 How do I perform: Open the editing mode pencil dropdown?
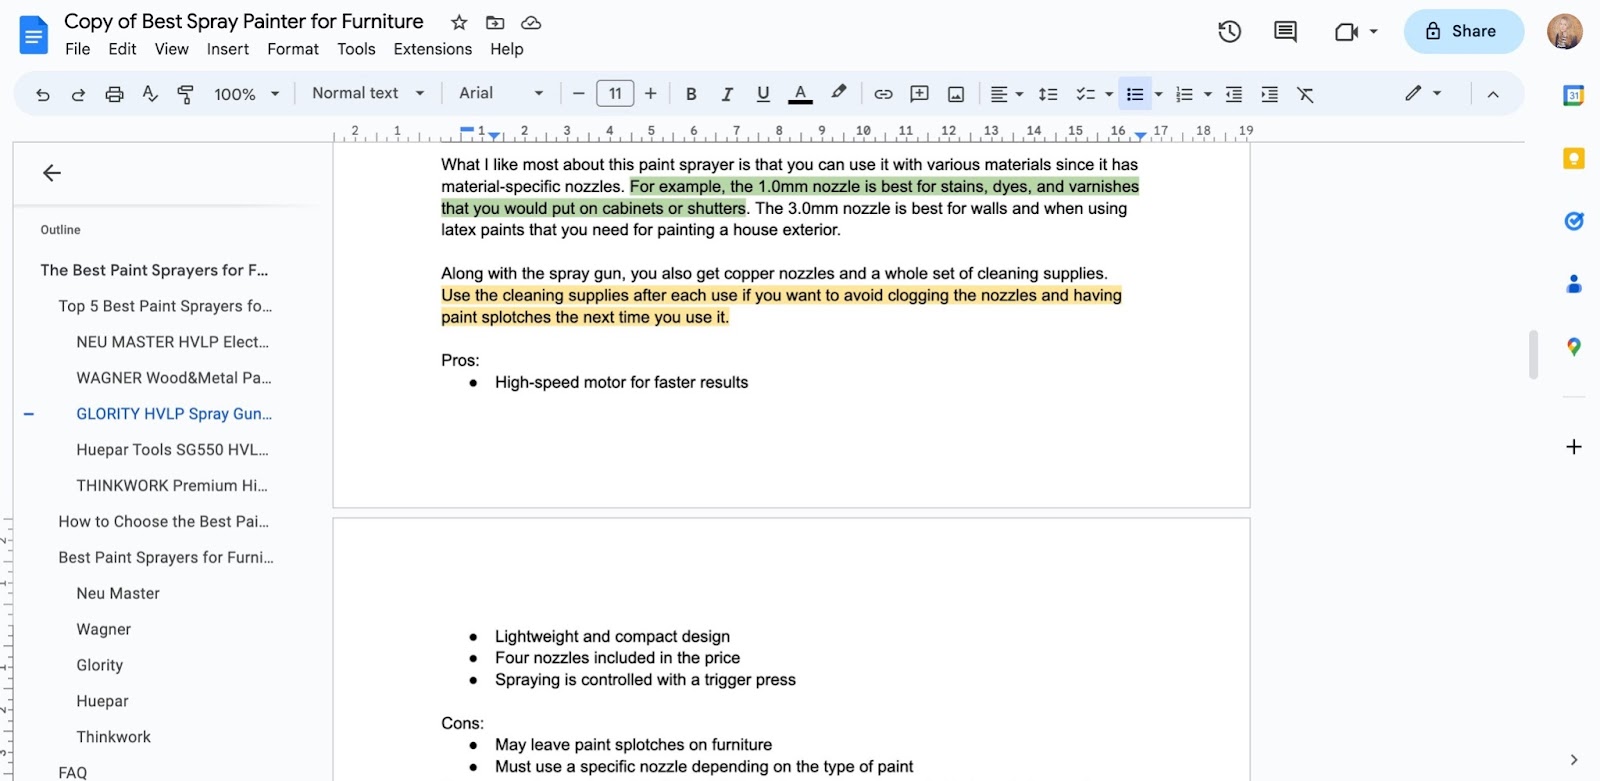[1422, 93]
